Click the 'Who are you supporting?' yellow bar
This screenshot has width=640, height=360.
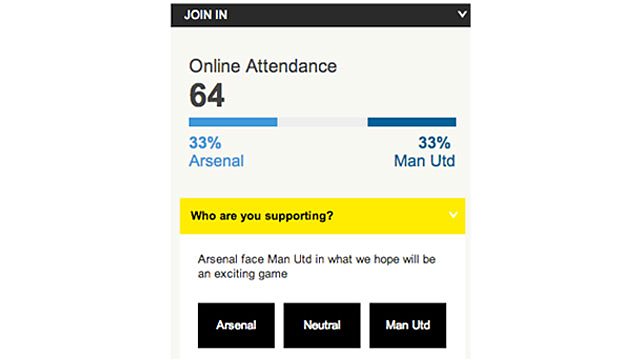322,216
